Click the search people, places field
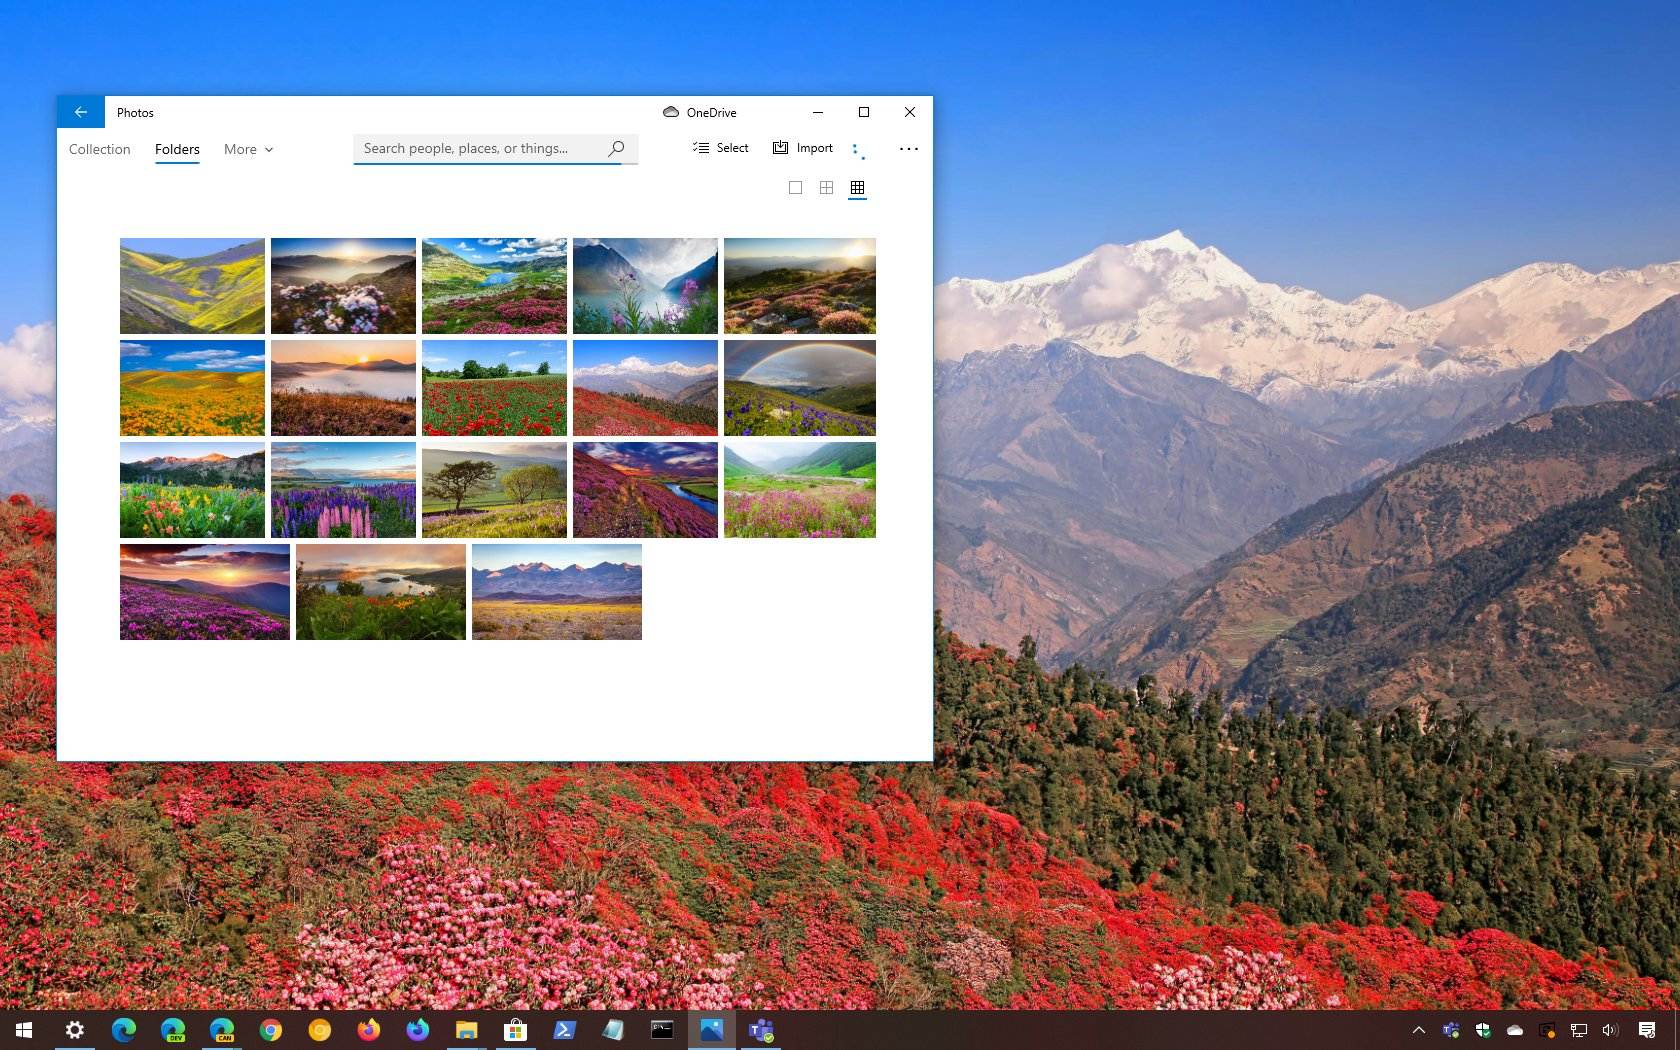 pos(480,148)
